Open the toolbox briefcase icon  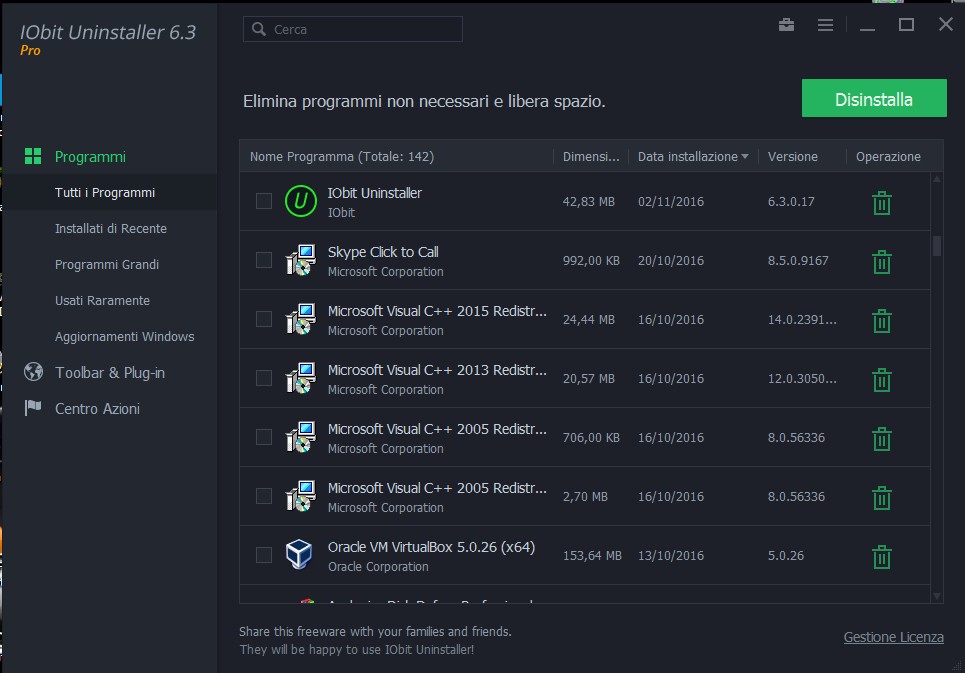786,25
